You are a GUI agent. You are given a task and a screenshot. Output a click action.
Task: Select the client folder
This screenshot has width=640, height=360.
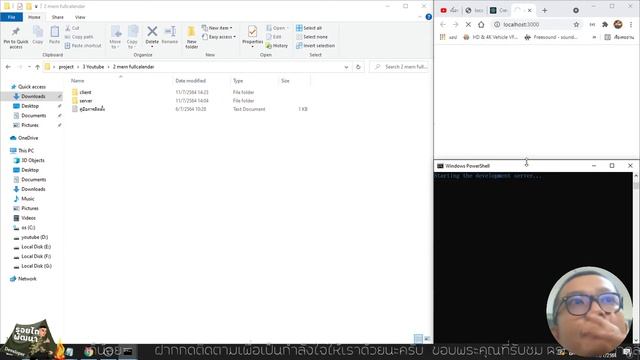point(85,92)
